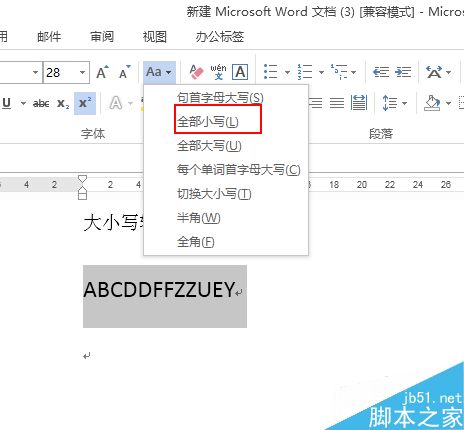Toggle strikethrough abc formatting
Viewport: 464px width, 430px height.
[41, 104]
